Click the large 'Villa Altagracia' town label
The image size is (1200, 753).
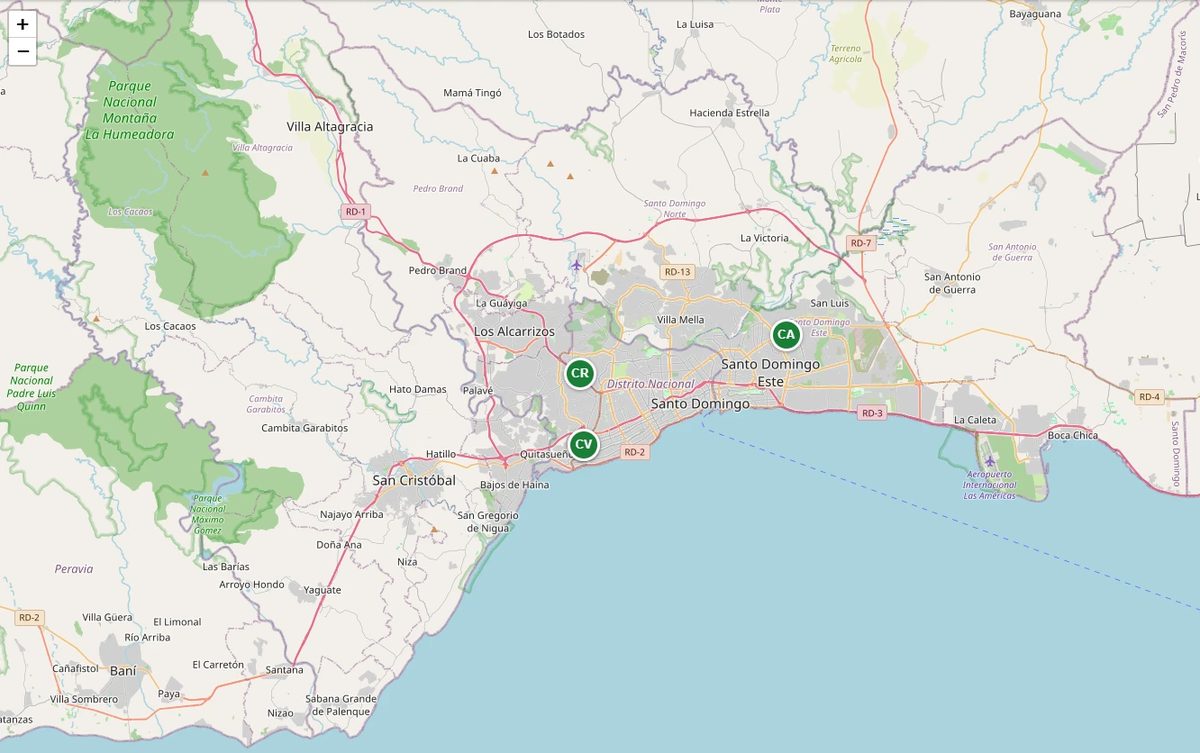coord(330,127)
